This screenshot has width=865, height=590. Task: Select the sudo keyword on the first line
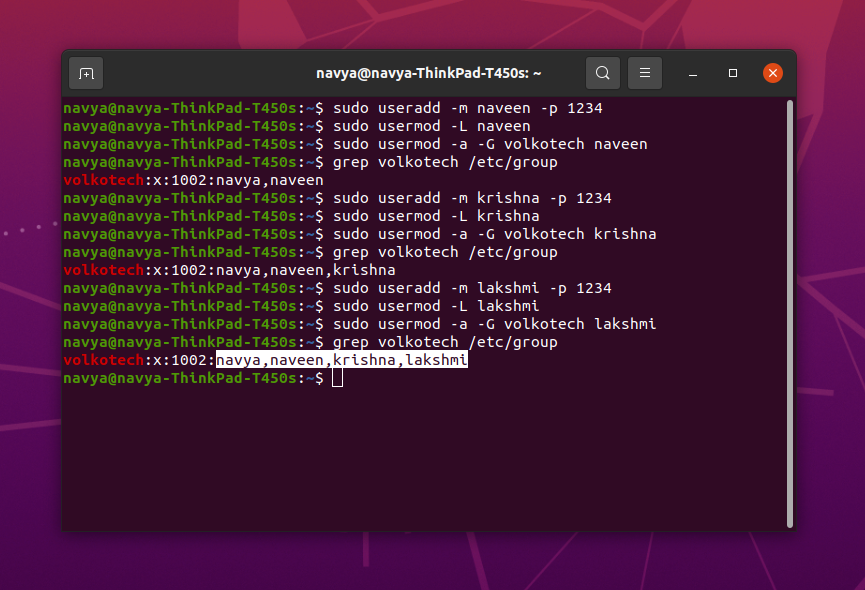(353, 107)
